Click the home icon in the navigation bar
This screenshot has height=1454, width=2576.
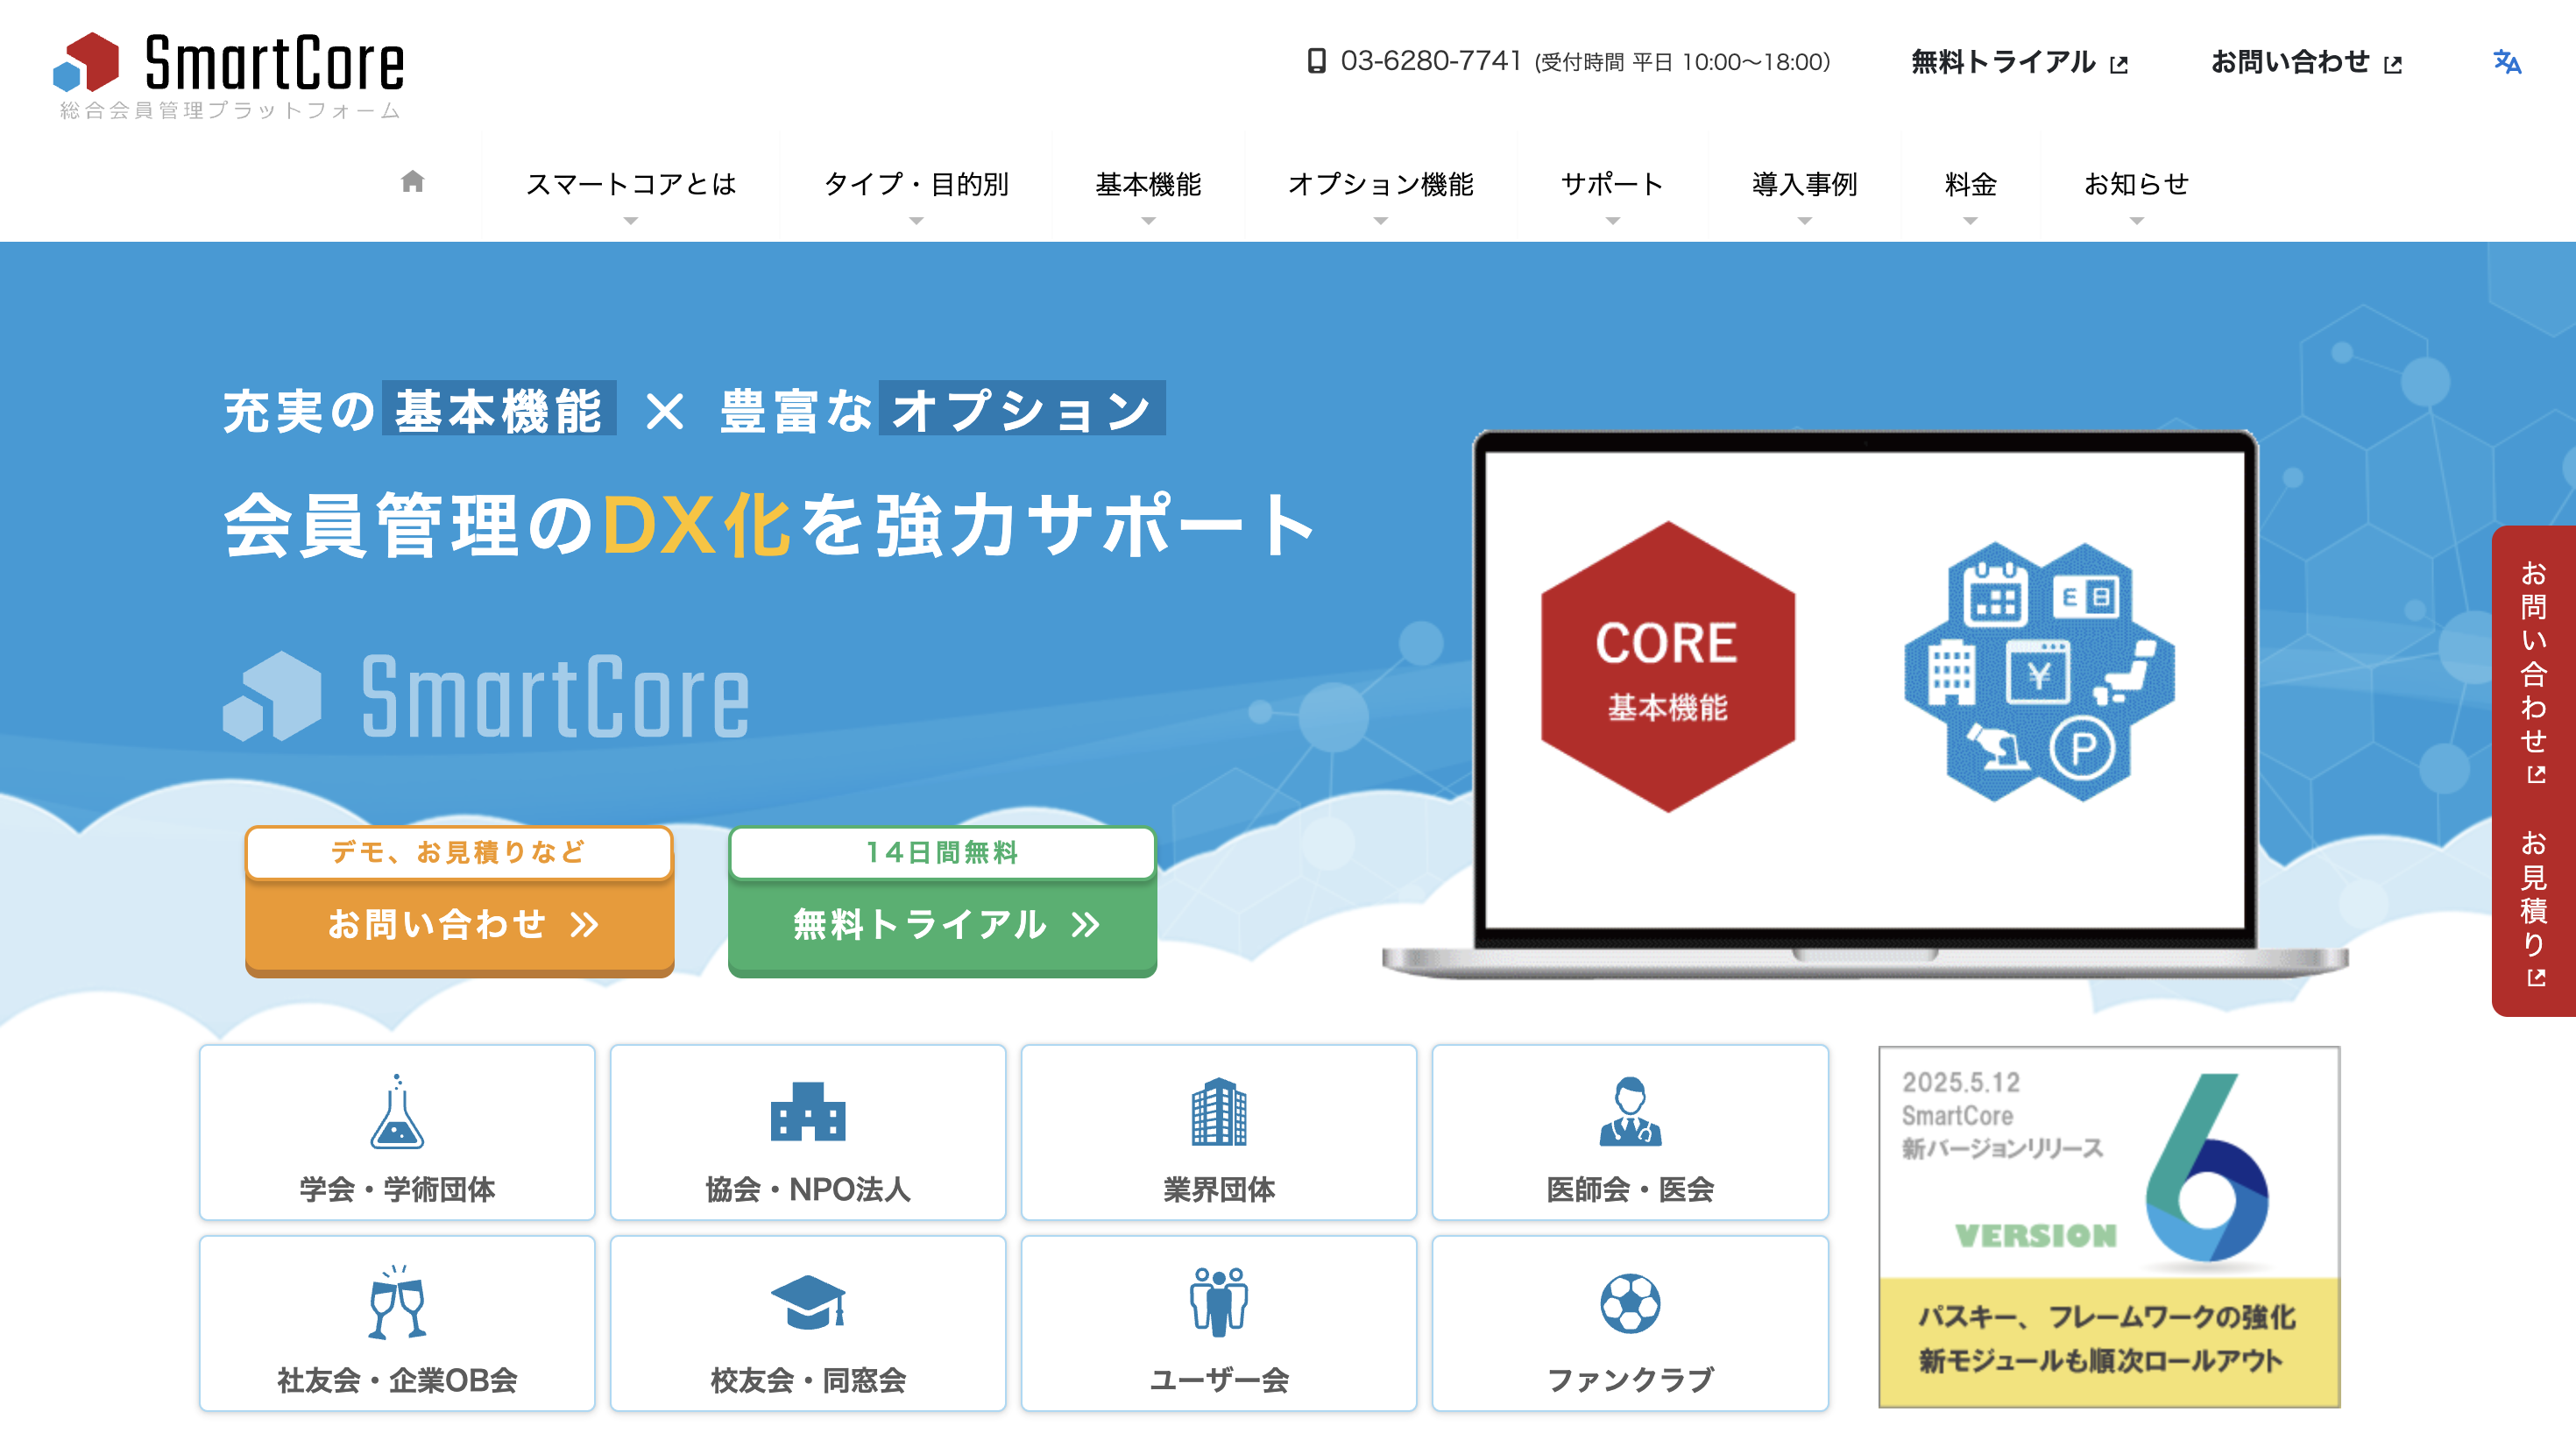click(x=411, y=182)
